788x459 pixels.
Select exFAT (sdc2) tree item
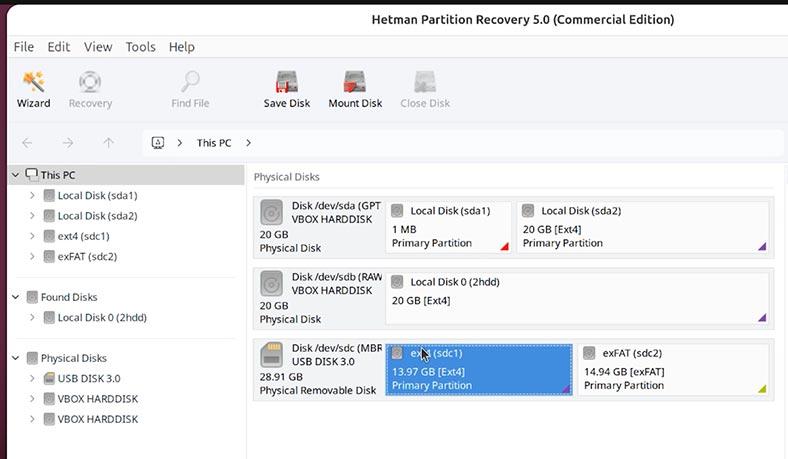click(x=87, y=256)
